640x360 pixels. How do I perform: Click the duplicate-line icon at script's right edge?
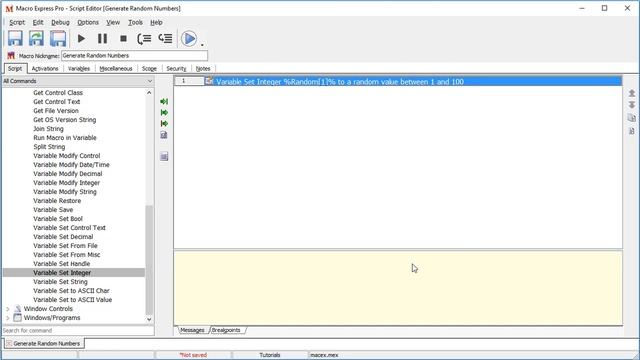(x=632, y=118)
